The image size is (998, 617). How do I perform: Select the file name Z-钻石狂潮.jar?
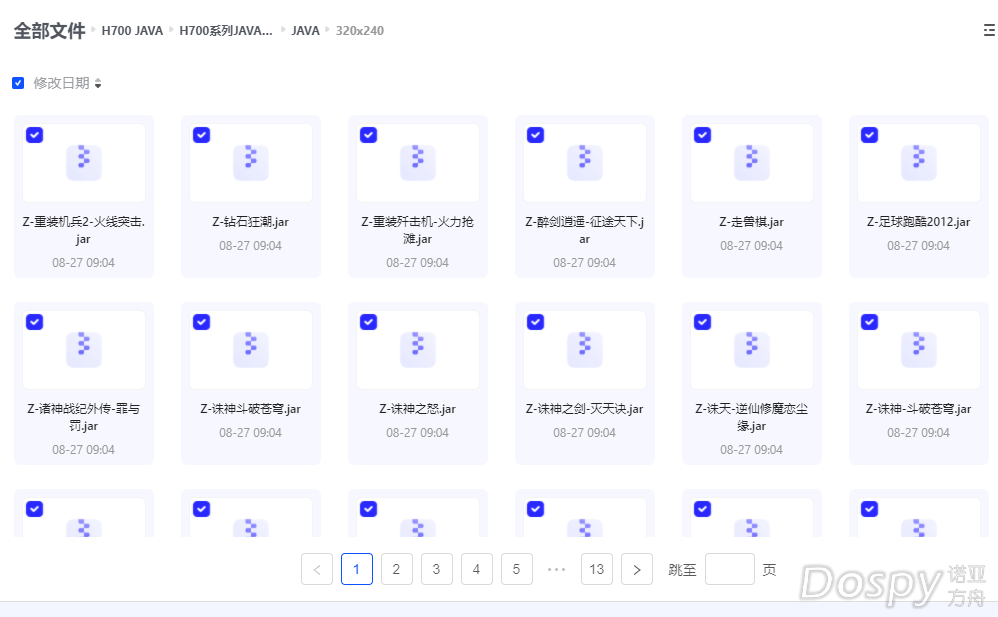pos(251,222)
